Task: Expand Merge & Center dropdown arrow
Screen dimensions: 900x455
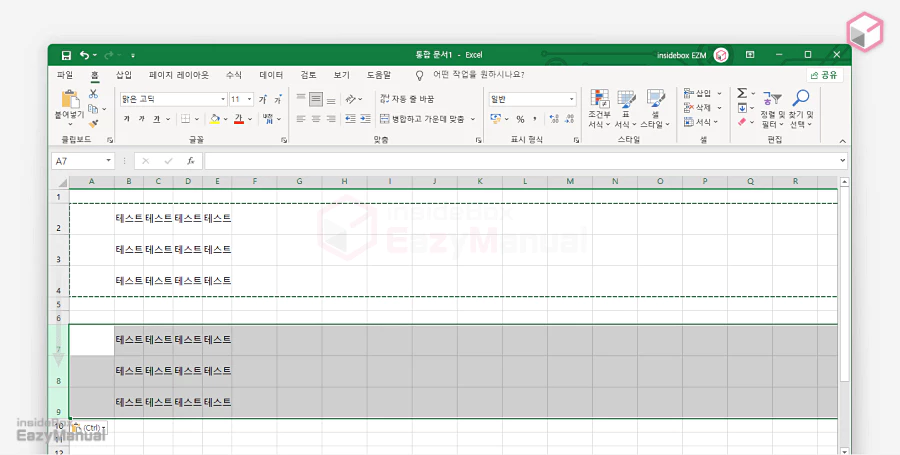Action: 473,119
